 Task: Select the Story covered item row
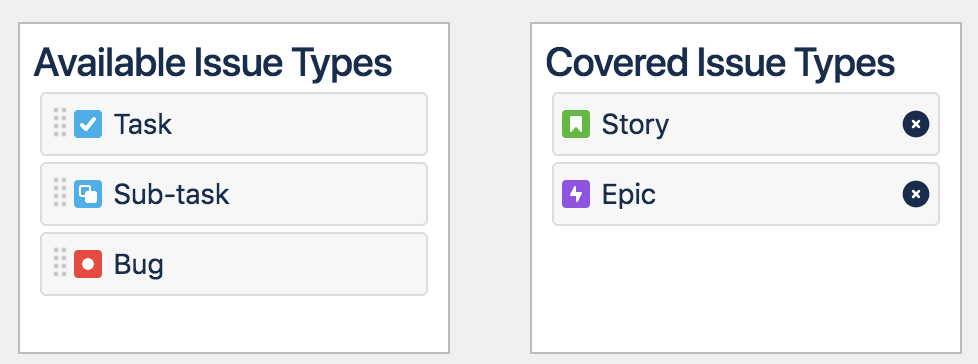point(746,124)
